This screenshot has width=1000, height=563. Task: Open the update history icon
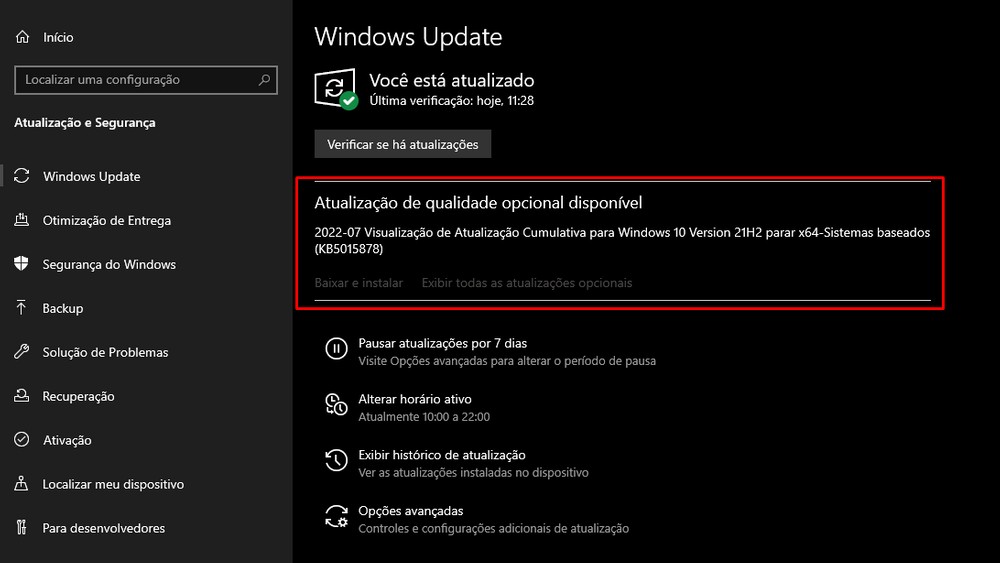(x=336, y=460)
